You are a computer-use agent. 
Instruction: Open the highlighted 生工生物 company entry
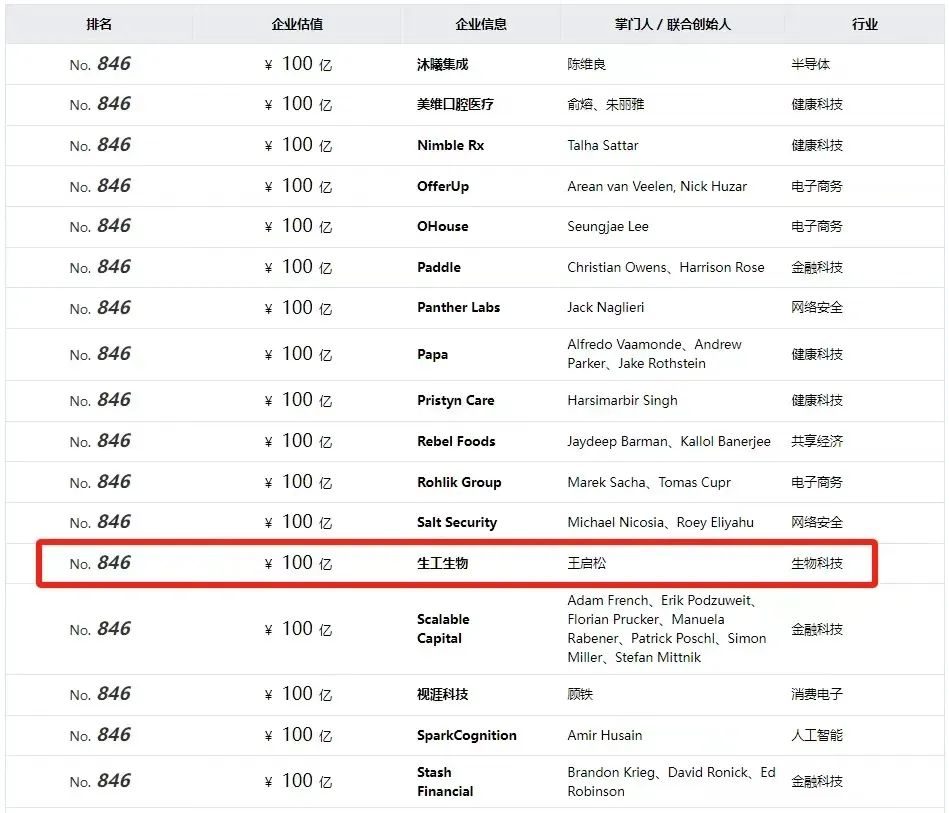coord(442,563)
